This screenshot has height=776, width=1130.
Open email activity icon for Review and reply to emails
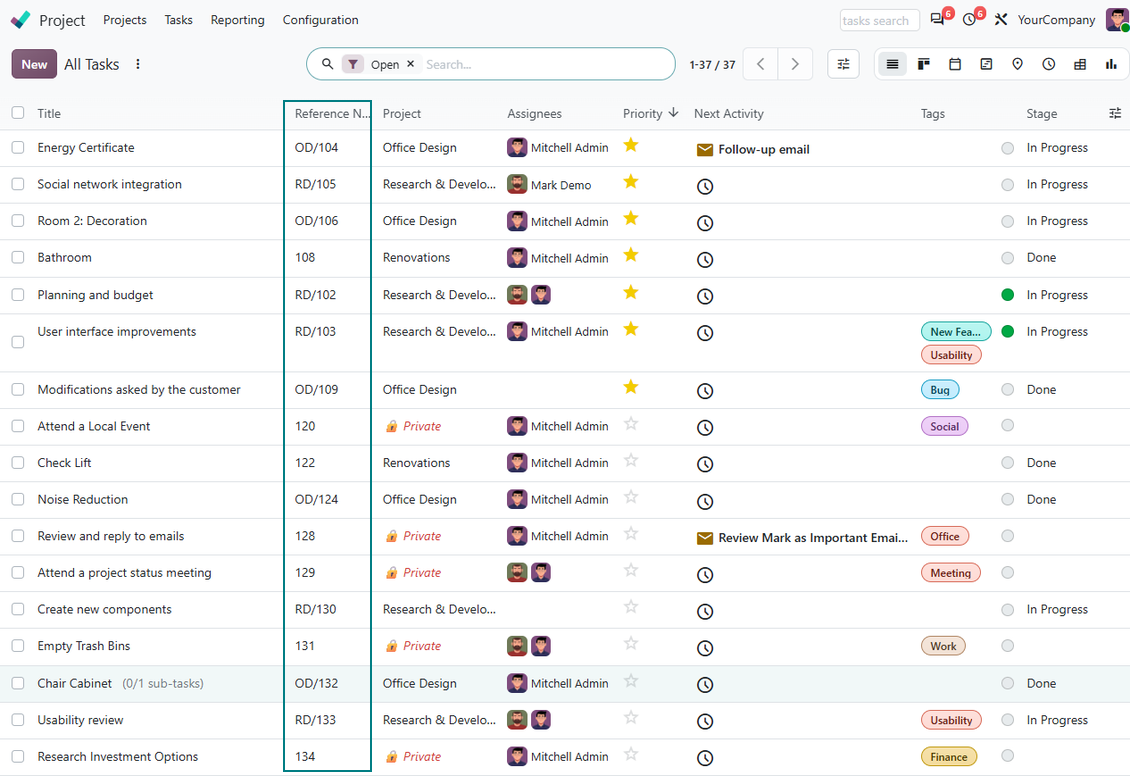[x=705, y=538]
